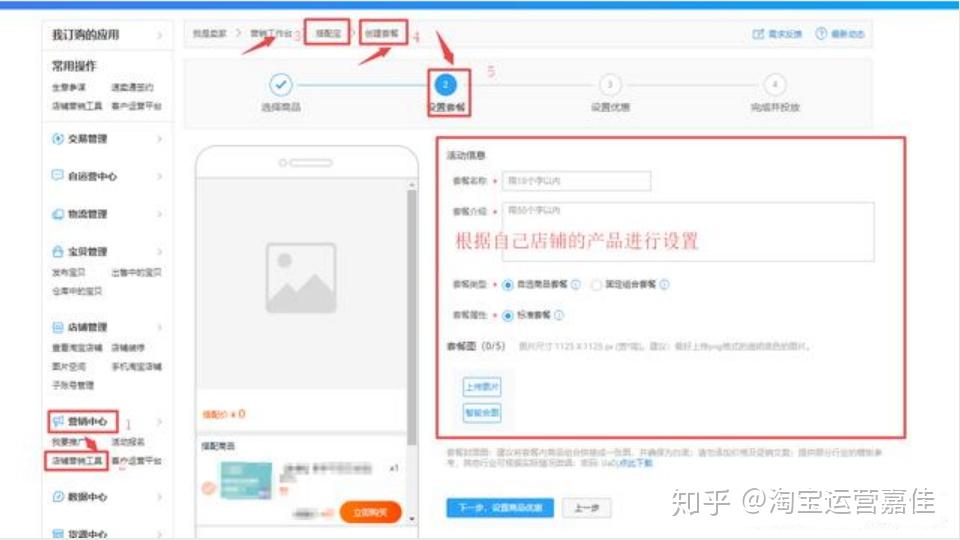Click the 物流管理 icon in the sidebar

pyautogui.click(x=58, y=214)
